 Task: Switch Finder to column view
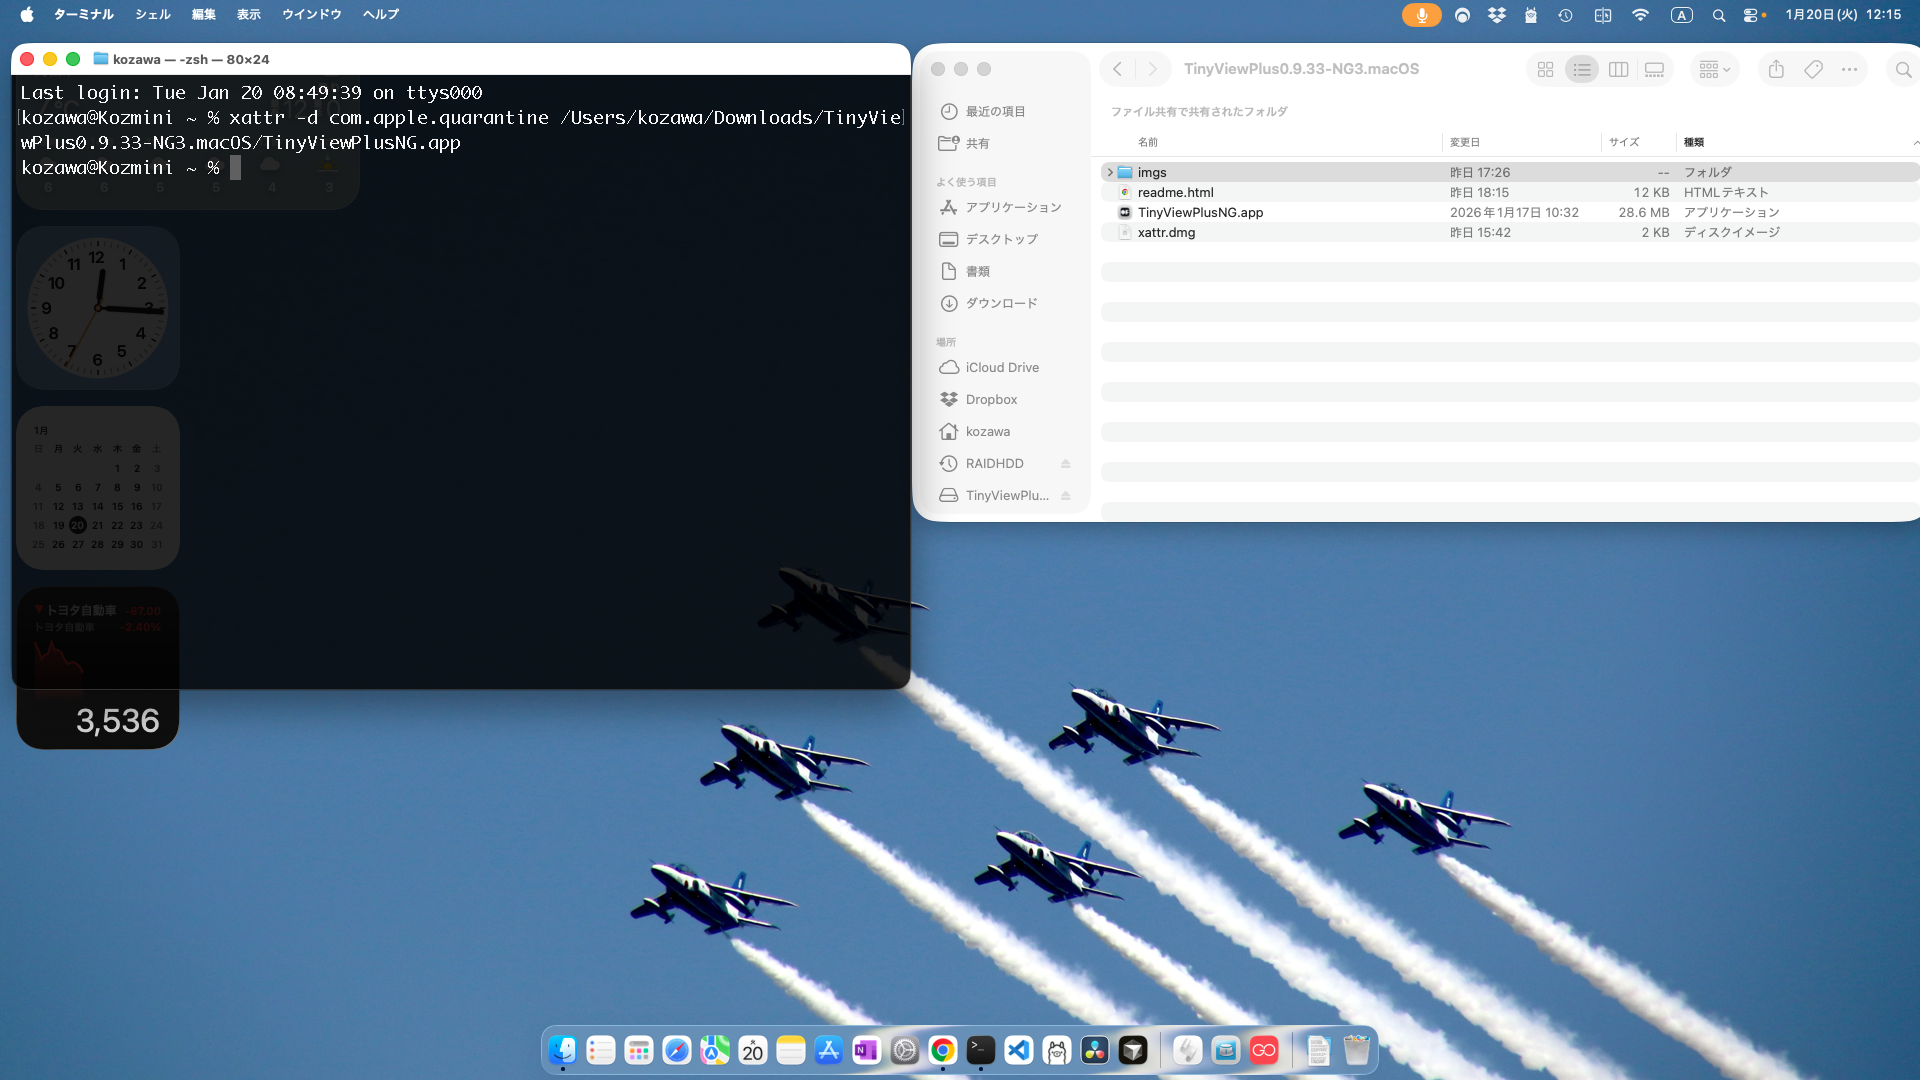click(x=1618, y=70)
